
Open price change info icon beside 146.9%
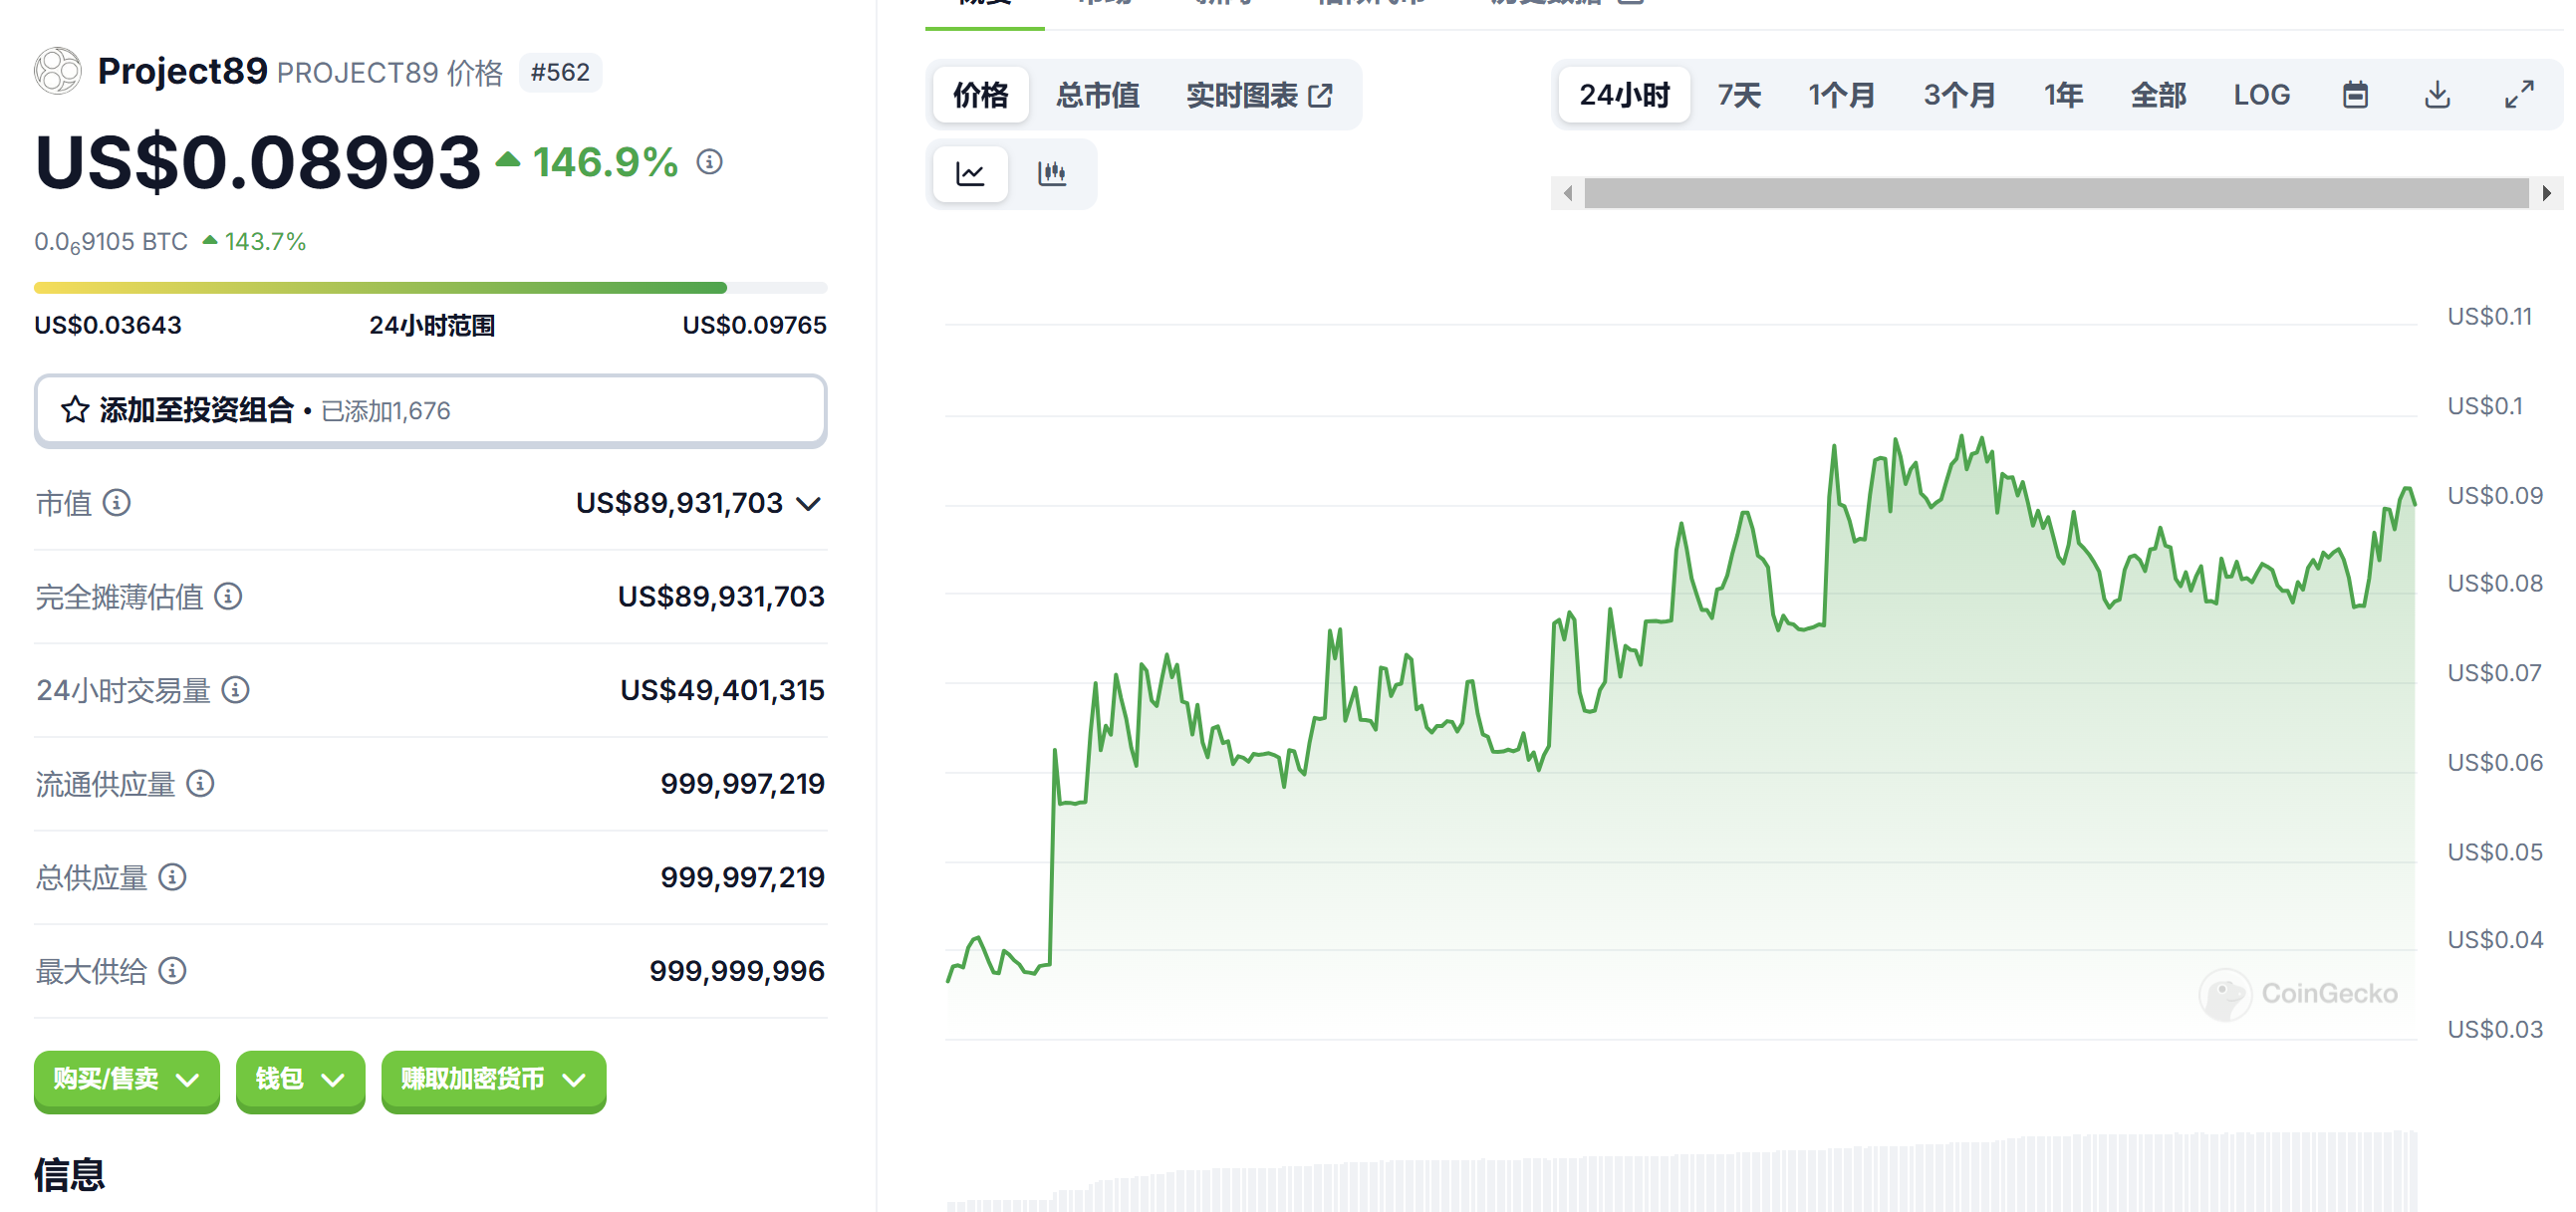click(x=710, y=162)
